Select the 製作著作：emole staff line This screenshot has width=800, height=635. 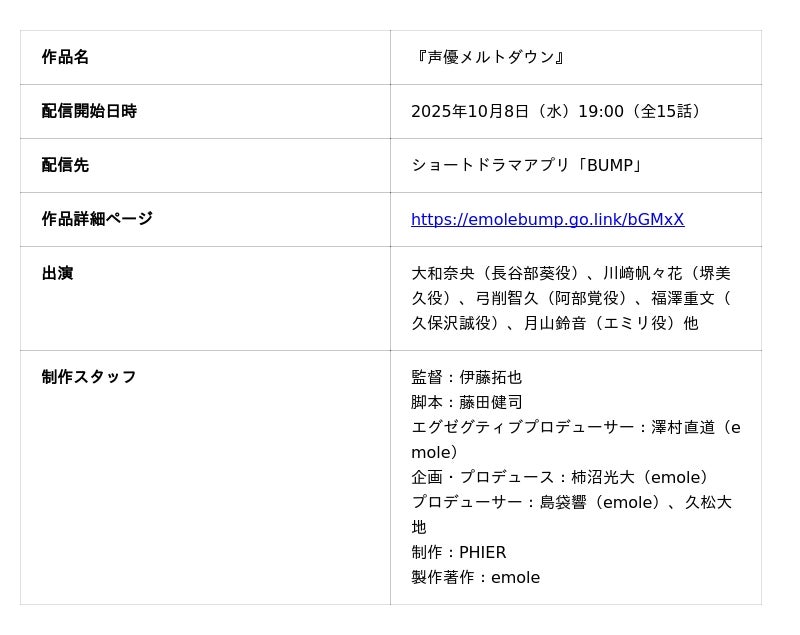(x=475, y=577)
